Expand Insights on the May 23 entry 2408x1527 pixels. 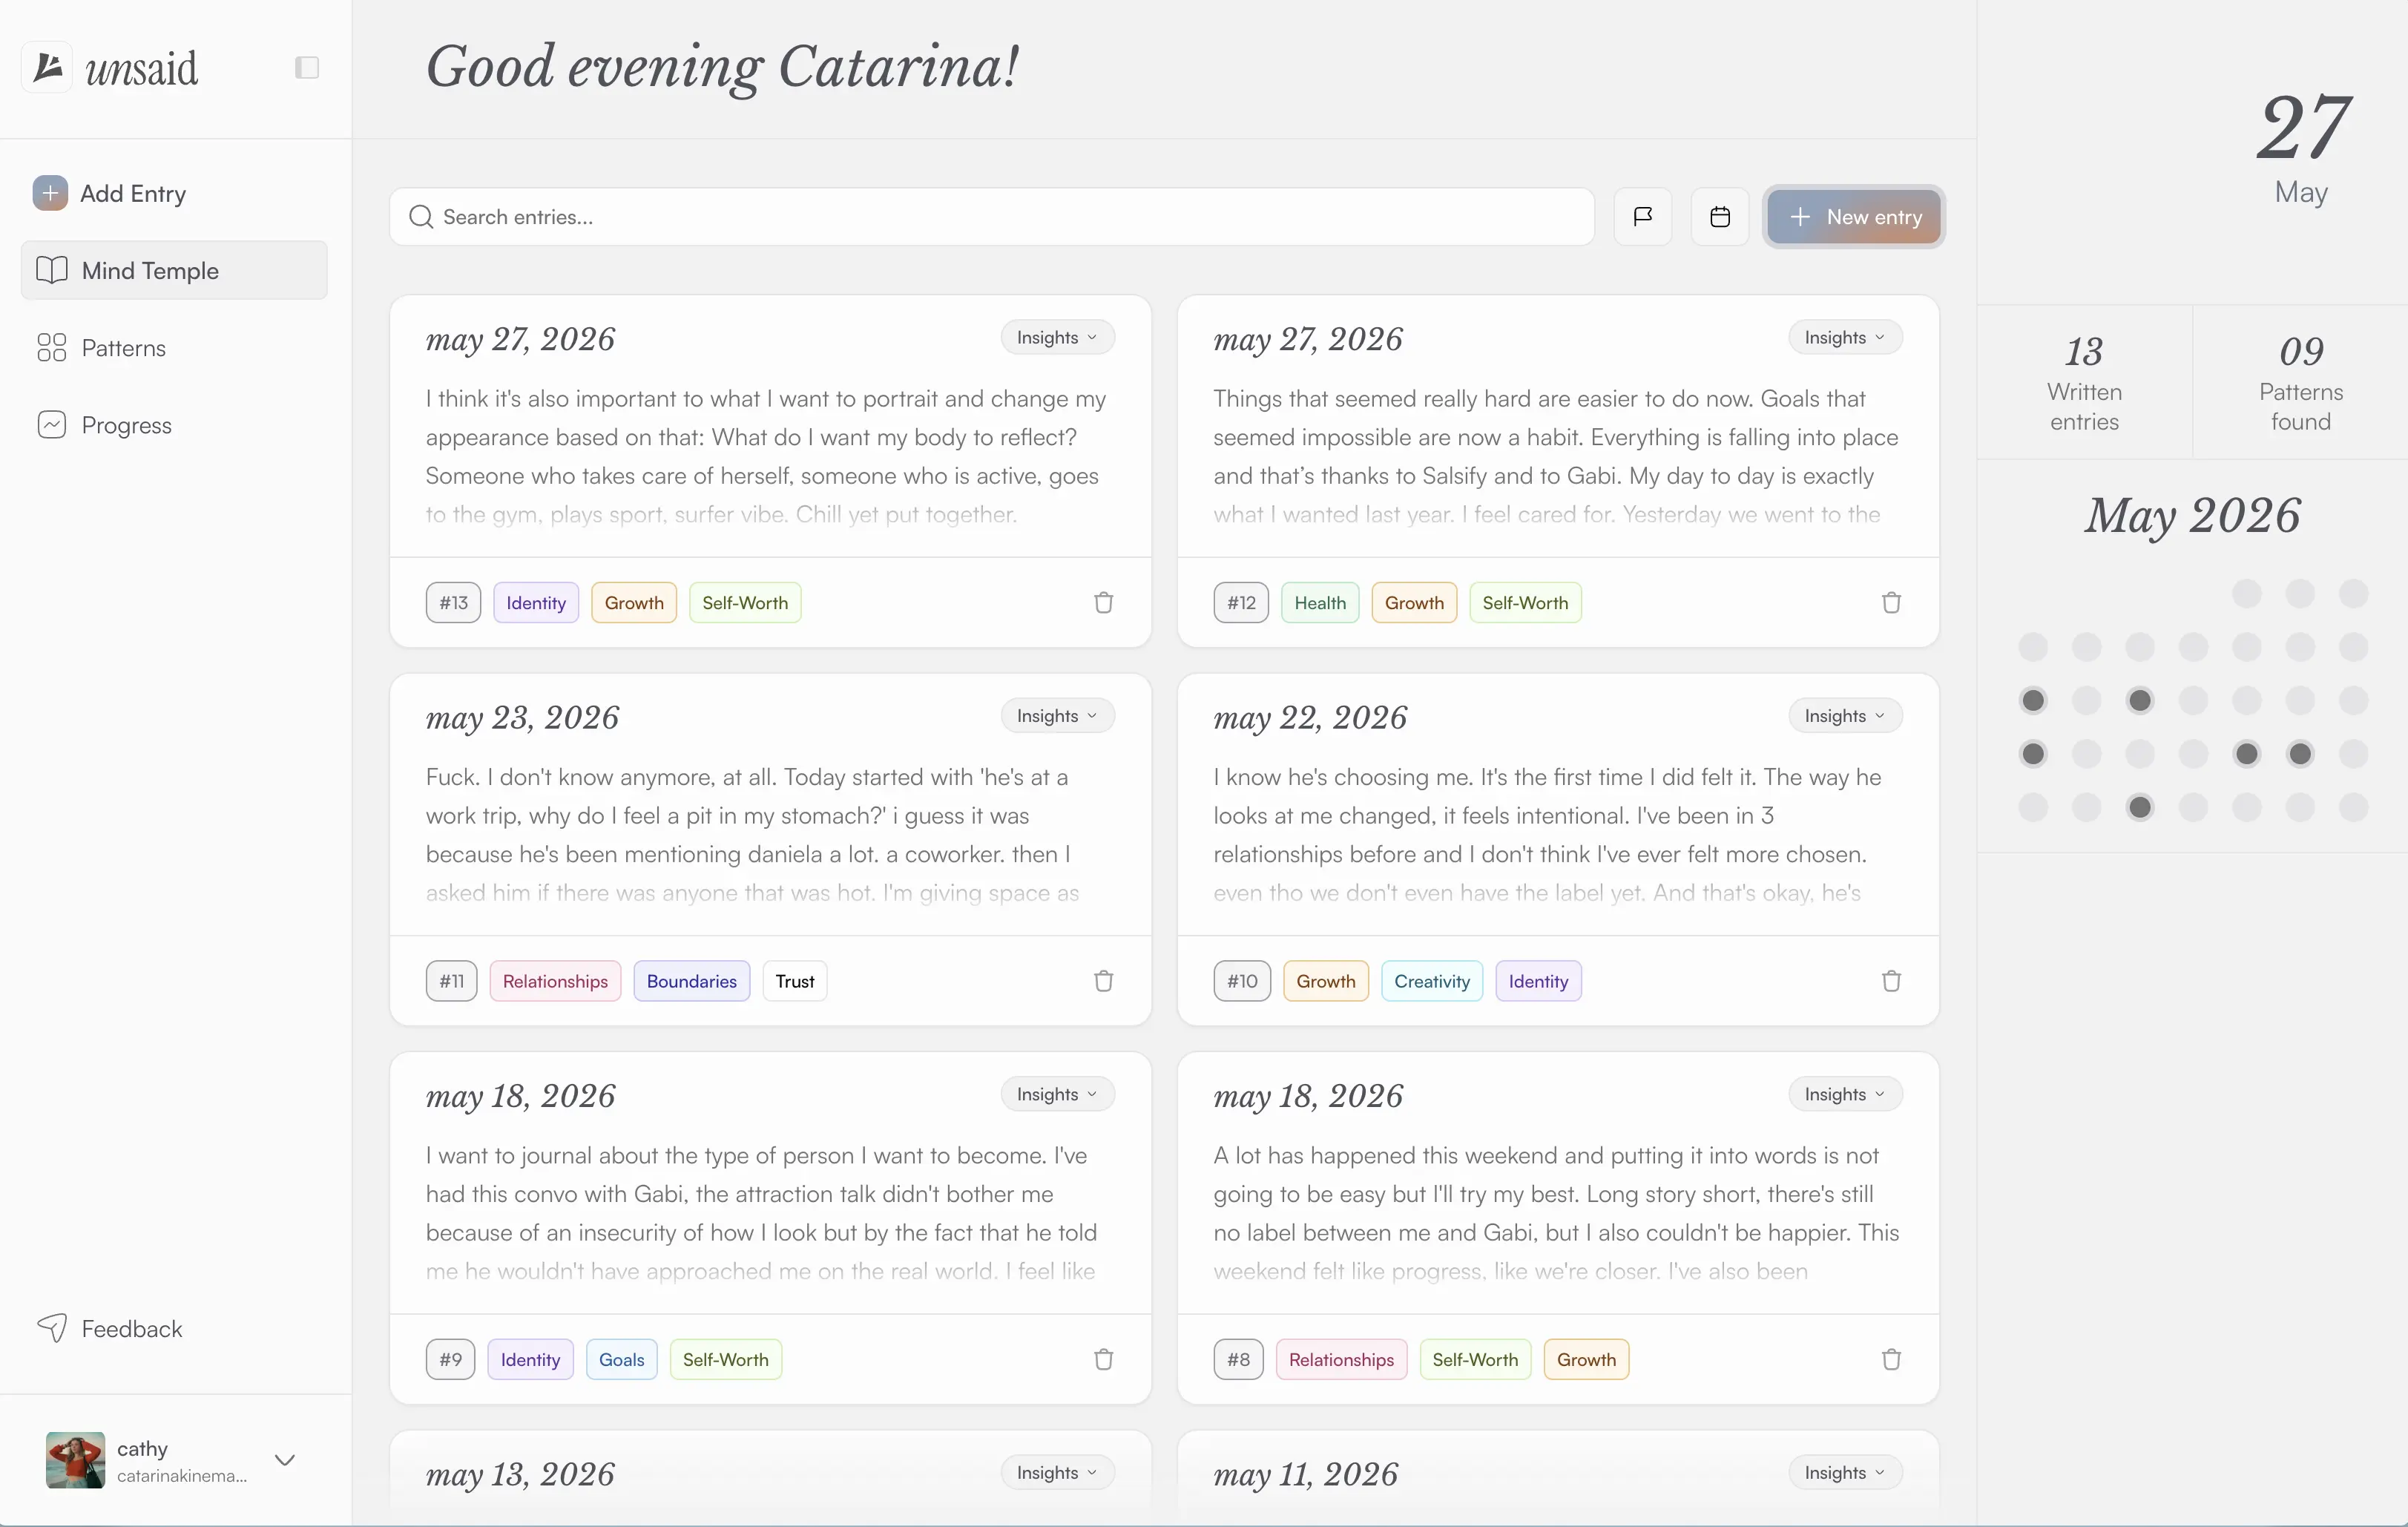click(1057, 716)
